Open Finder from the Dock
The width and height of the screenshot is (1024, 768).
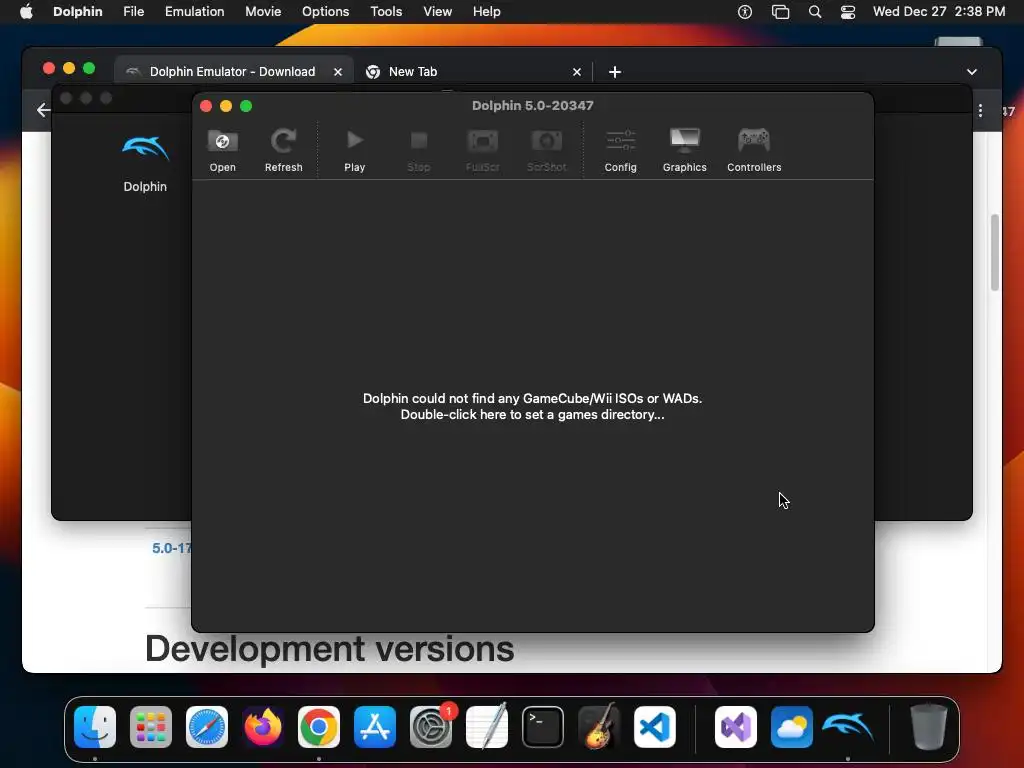[95, 727]
